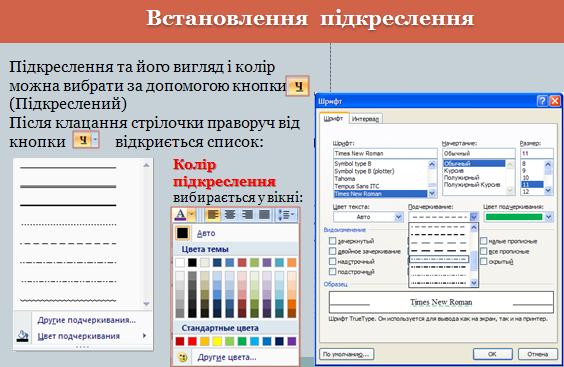This screenshot has width=564, height=367.
Task: Click the По умолчанию button
Action: click(346, 354)
